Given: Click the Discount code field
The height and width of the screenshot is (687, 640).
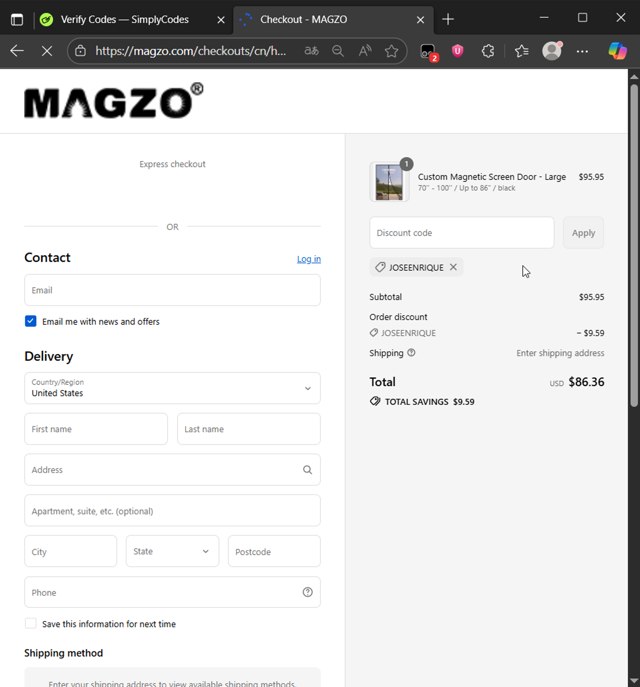Looking at the screenshot, I should (x=462, y=233).
